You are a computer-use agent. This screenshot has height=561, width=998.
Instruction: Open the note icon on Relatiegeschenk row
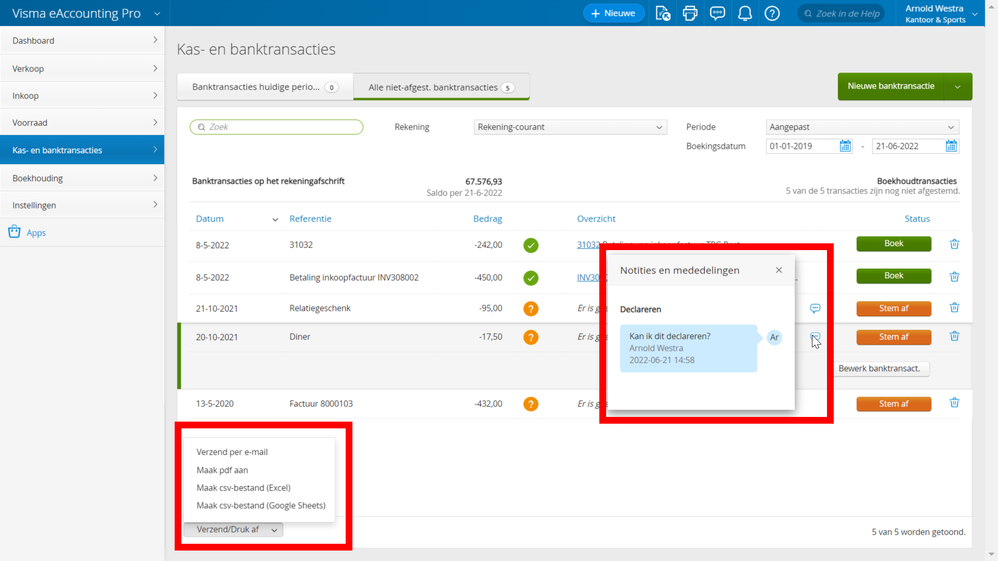pos(815,309)
